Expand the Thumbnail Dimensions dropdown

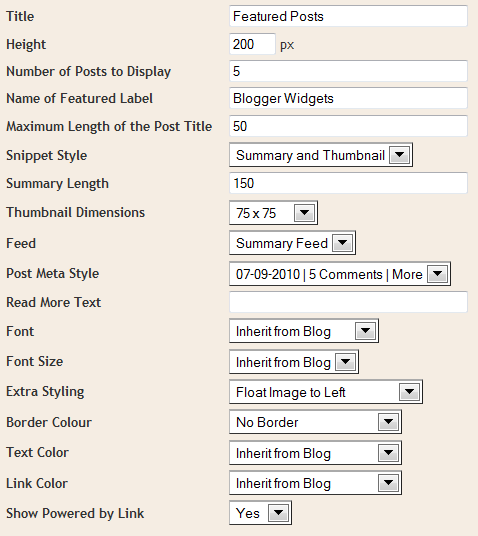pos(273,213)
